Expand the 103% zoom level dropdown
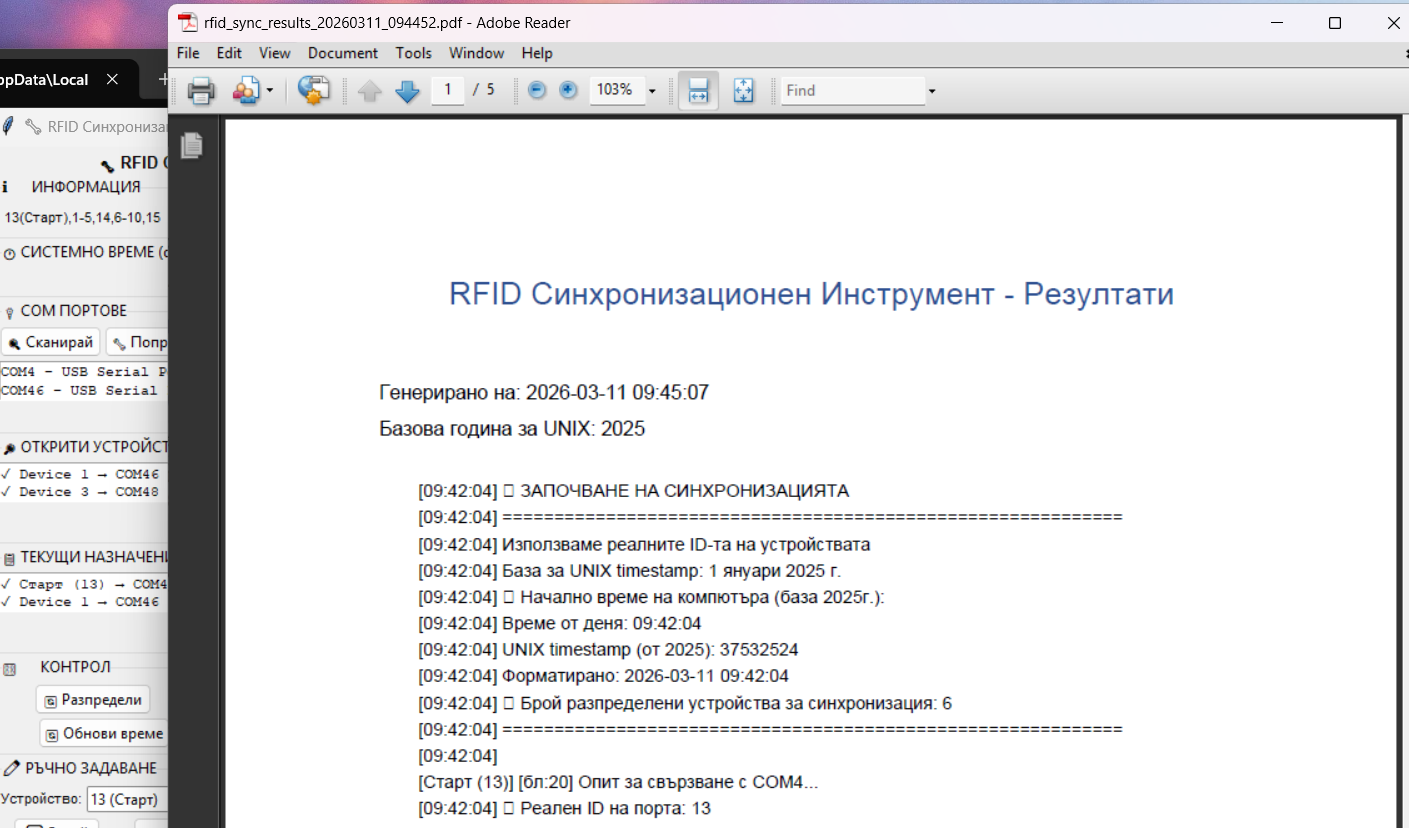This screenshot has height=828, width=1409. point(652,91)
